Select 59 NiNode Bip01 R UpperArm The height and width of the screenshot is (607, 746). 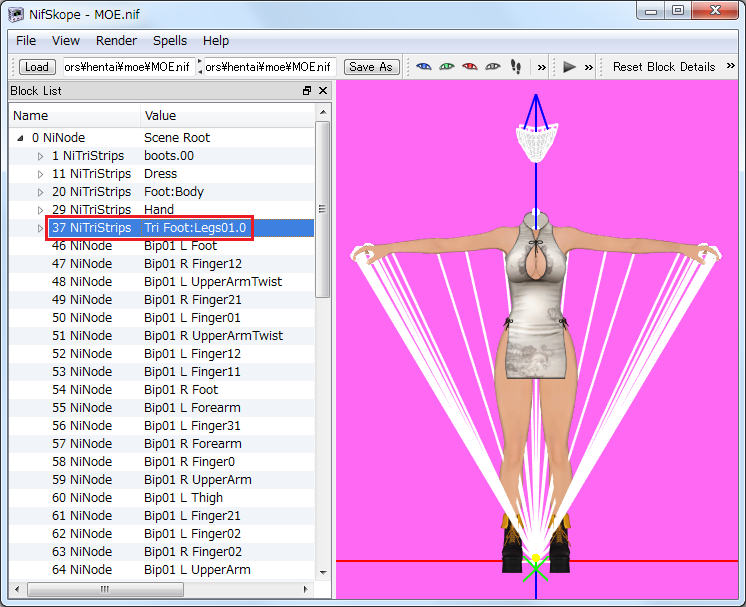pyautogui.click(x=161, y=480)
